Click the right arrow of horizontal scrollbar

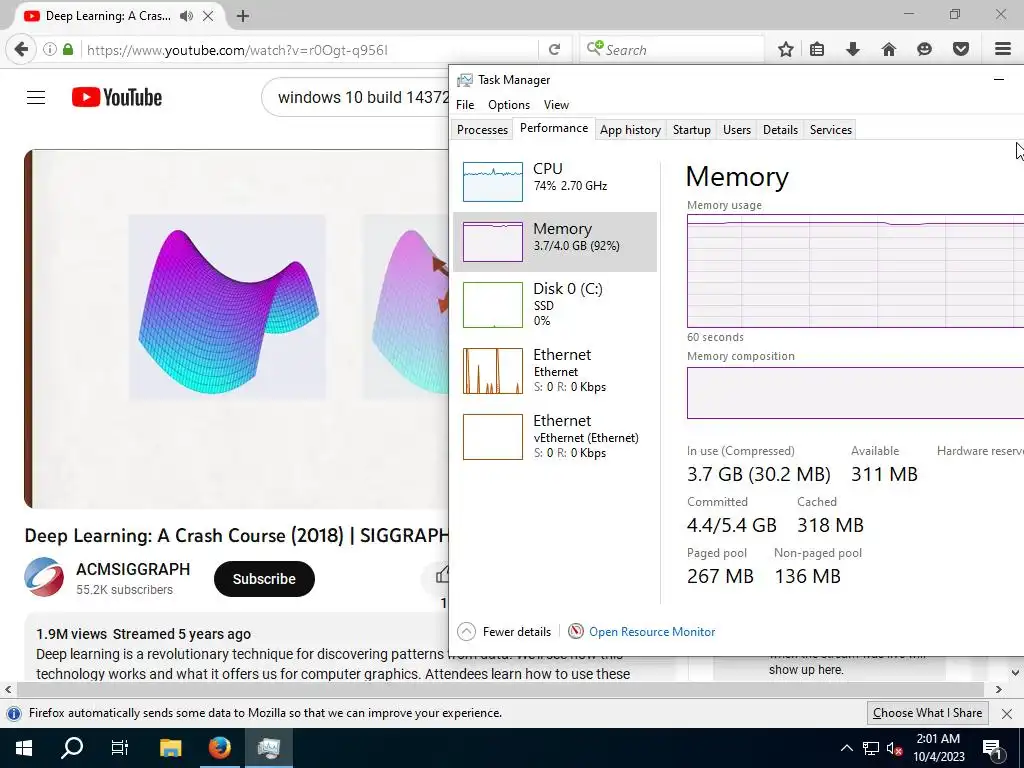pos(999,690)
